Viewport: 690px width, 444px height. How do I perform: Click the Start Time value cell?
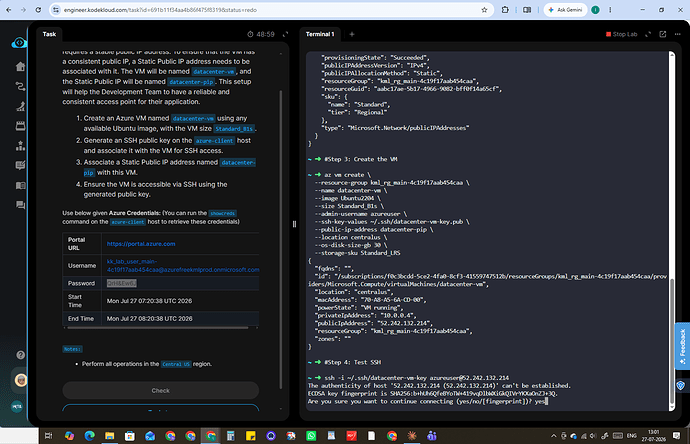(x=150, y=301)
